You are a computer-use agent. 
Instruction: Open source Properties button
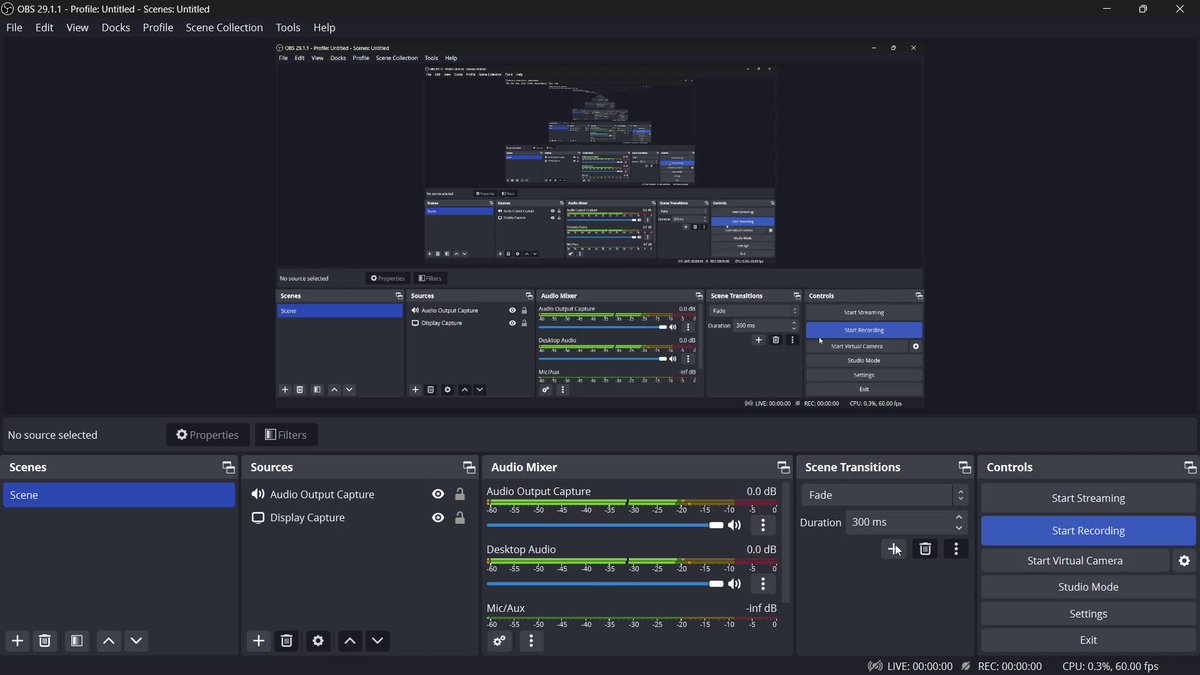click(208, 435)
